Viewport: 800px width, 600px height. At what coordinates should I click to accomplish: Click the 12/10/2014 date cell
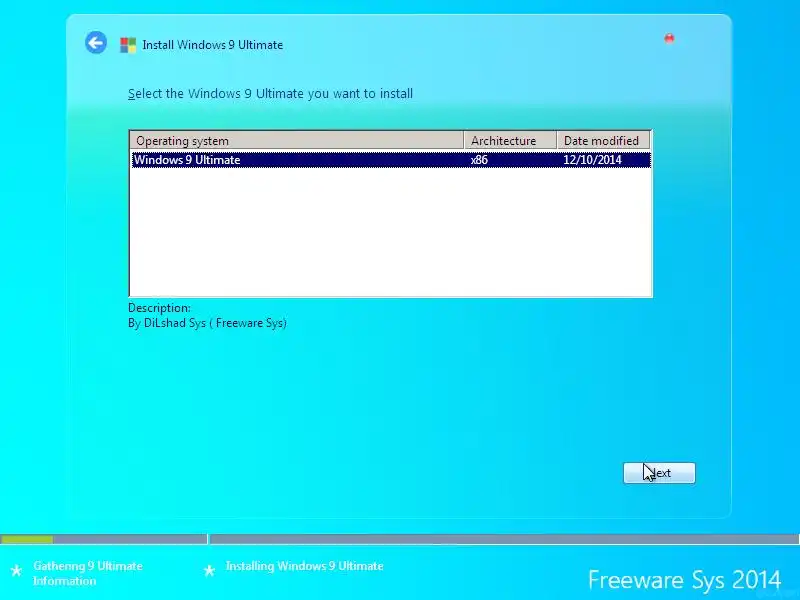pyautogui.click(x=592, y=160)
